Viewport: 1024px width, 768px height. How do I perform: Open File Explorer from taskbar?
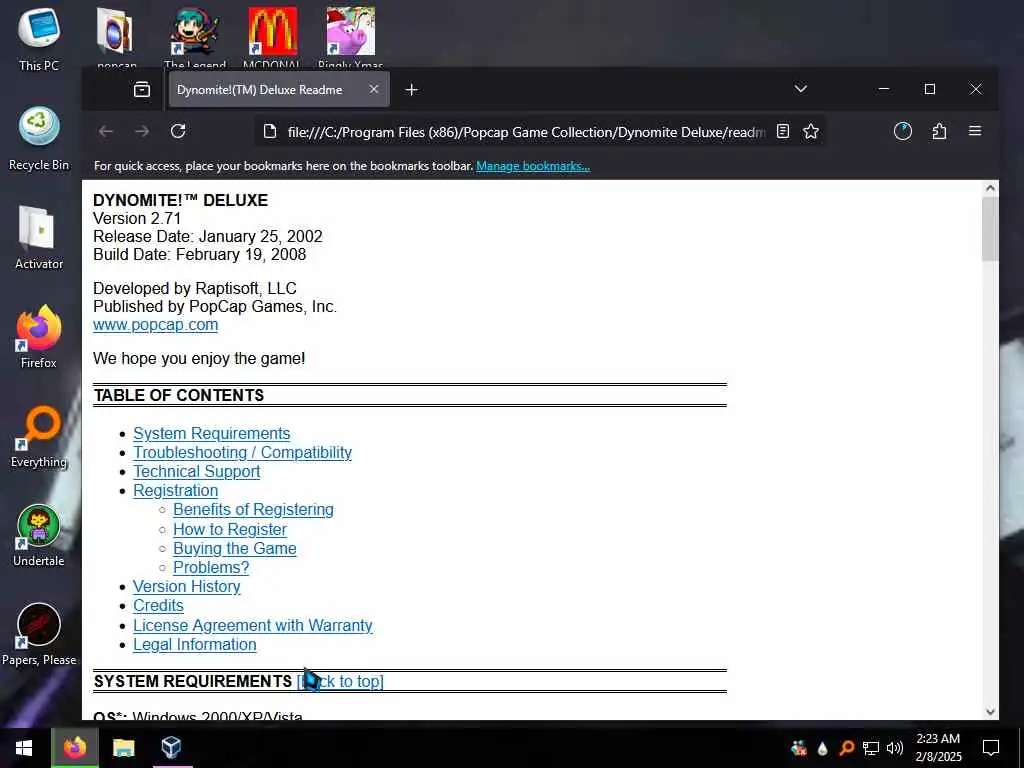pos(123,748)
